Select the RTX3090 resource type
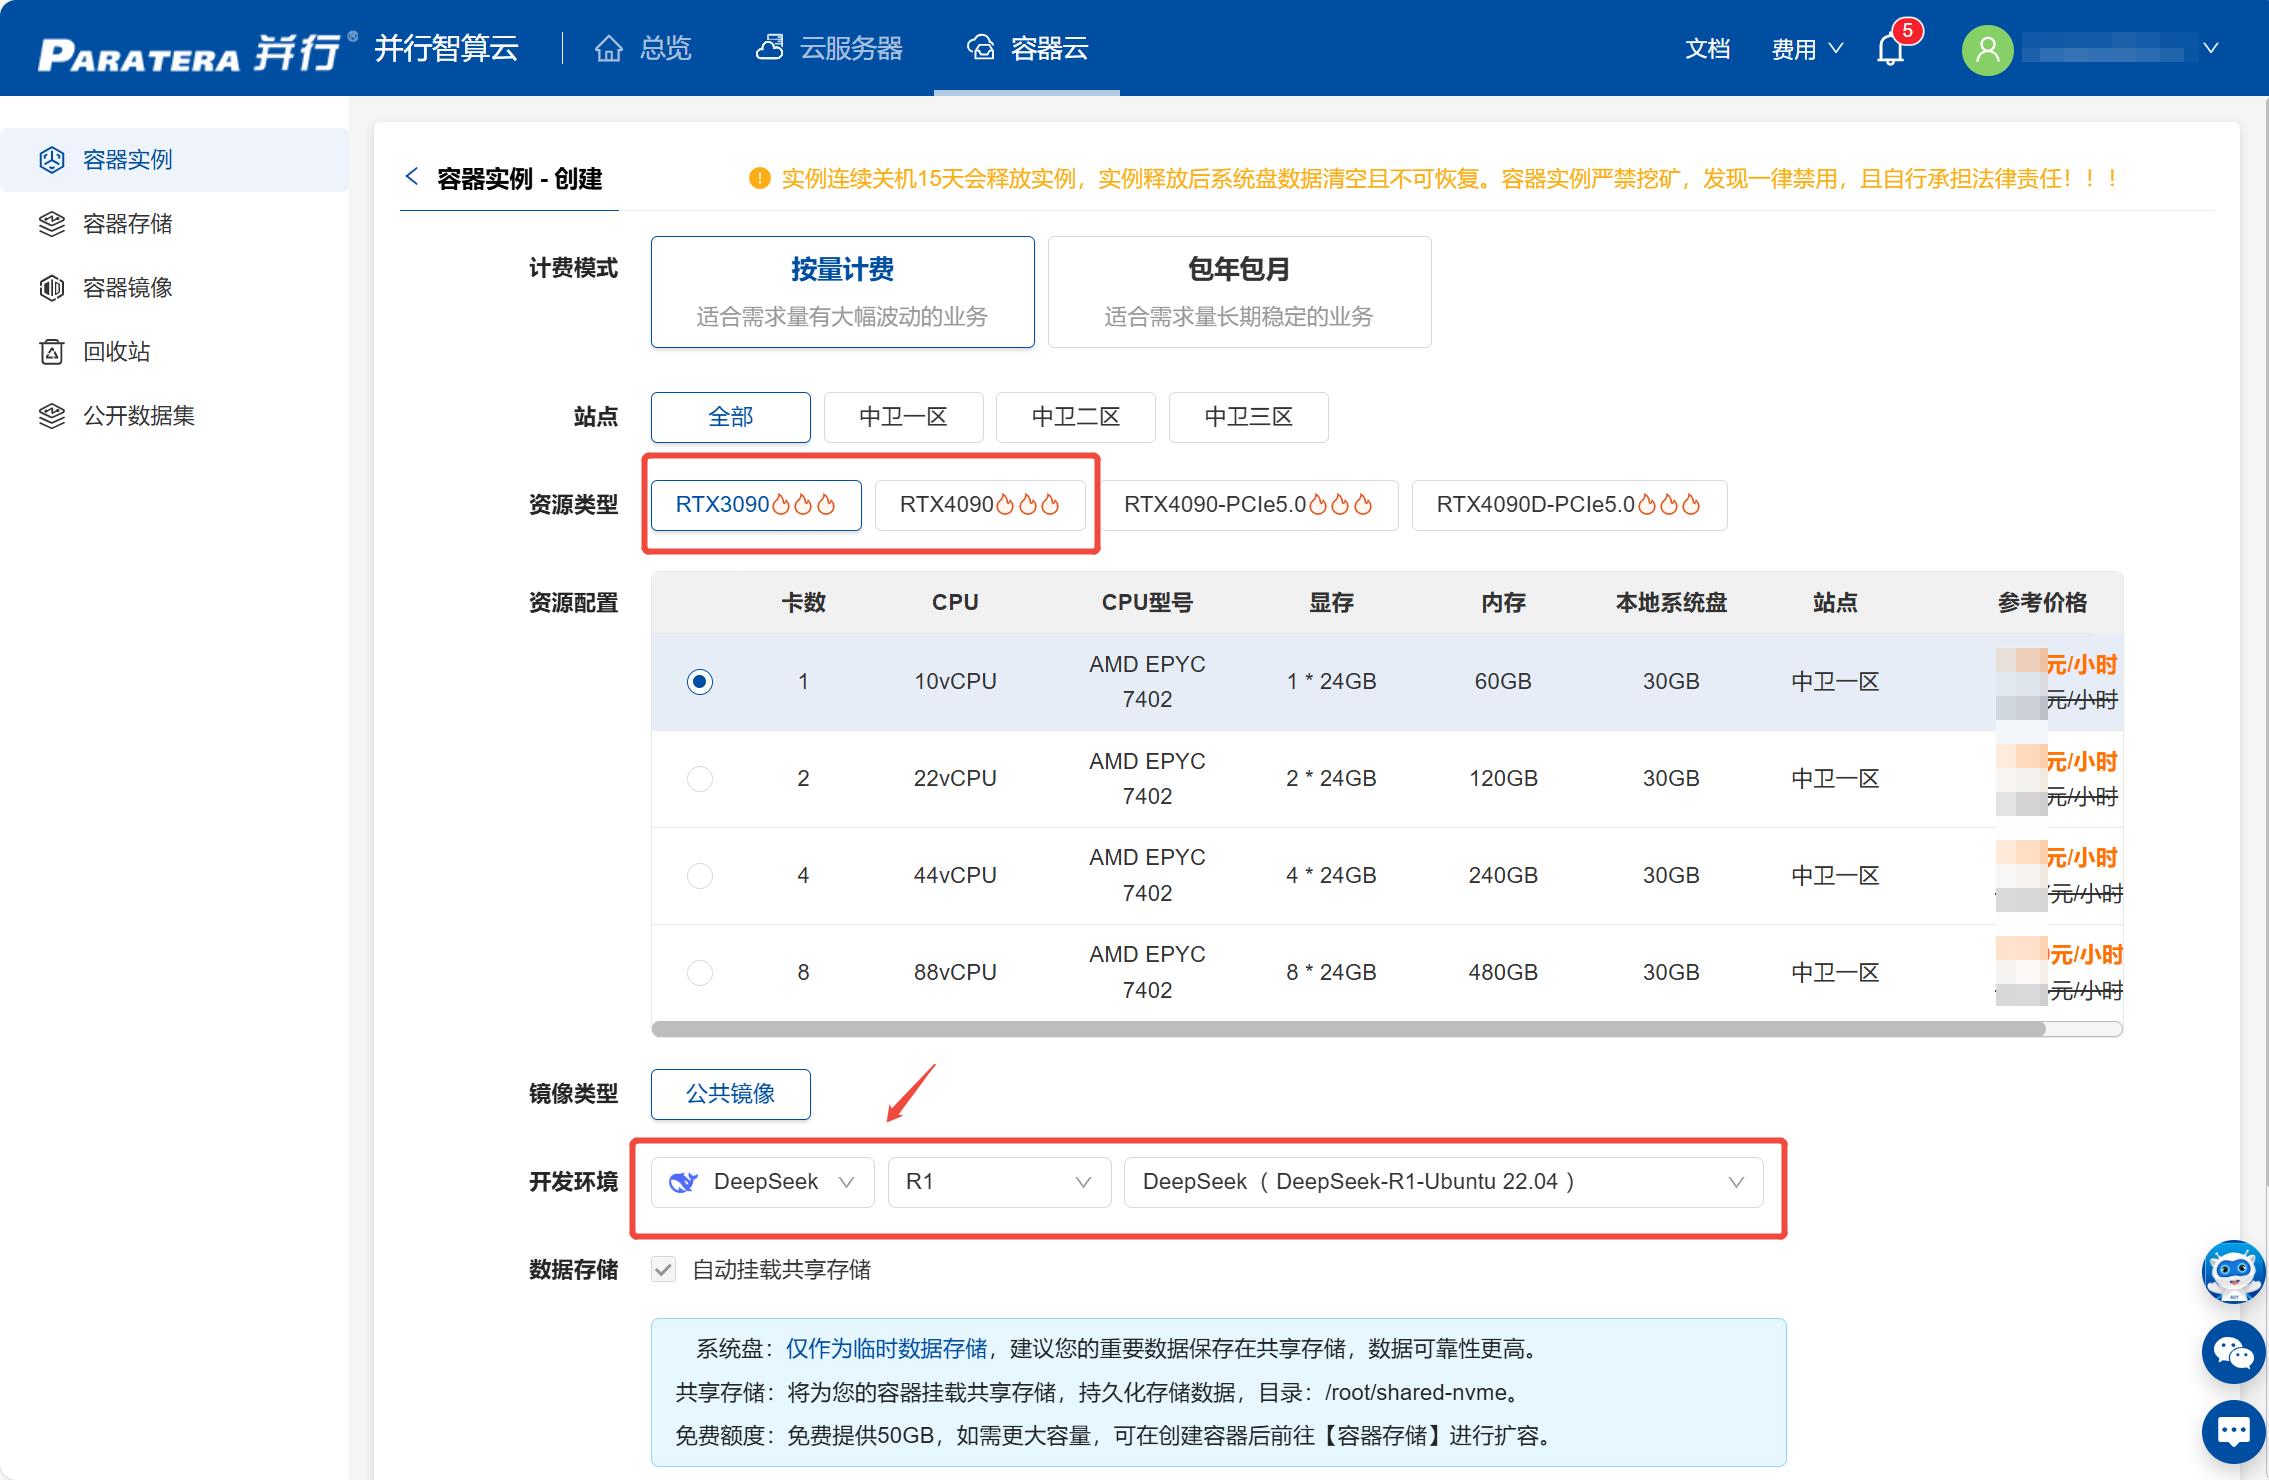Screen dimensions: 2269x1480 point(756,505)
